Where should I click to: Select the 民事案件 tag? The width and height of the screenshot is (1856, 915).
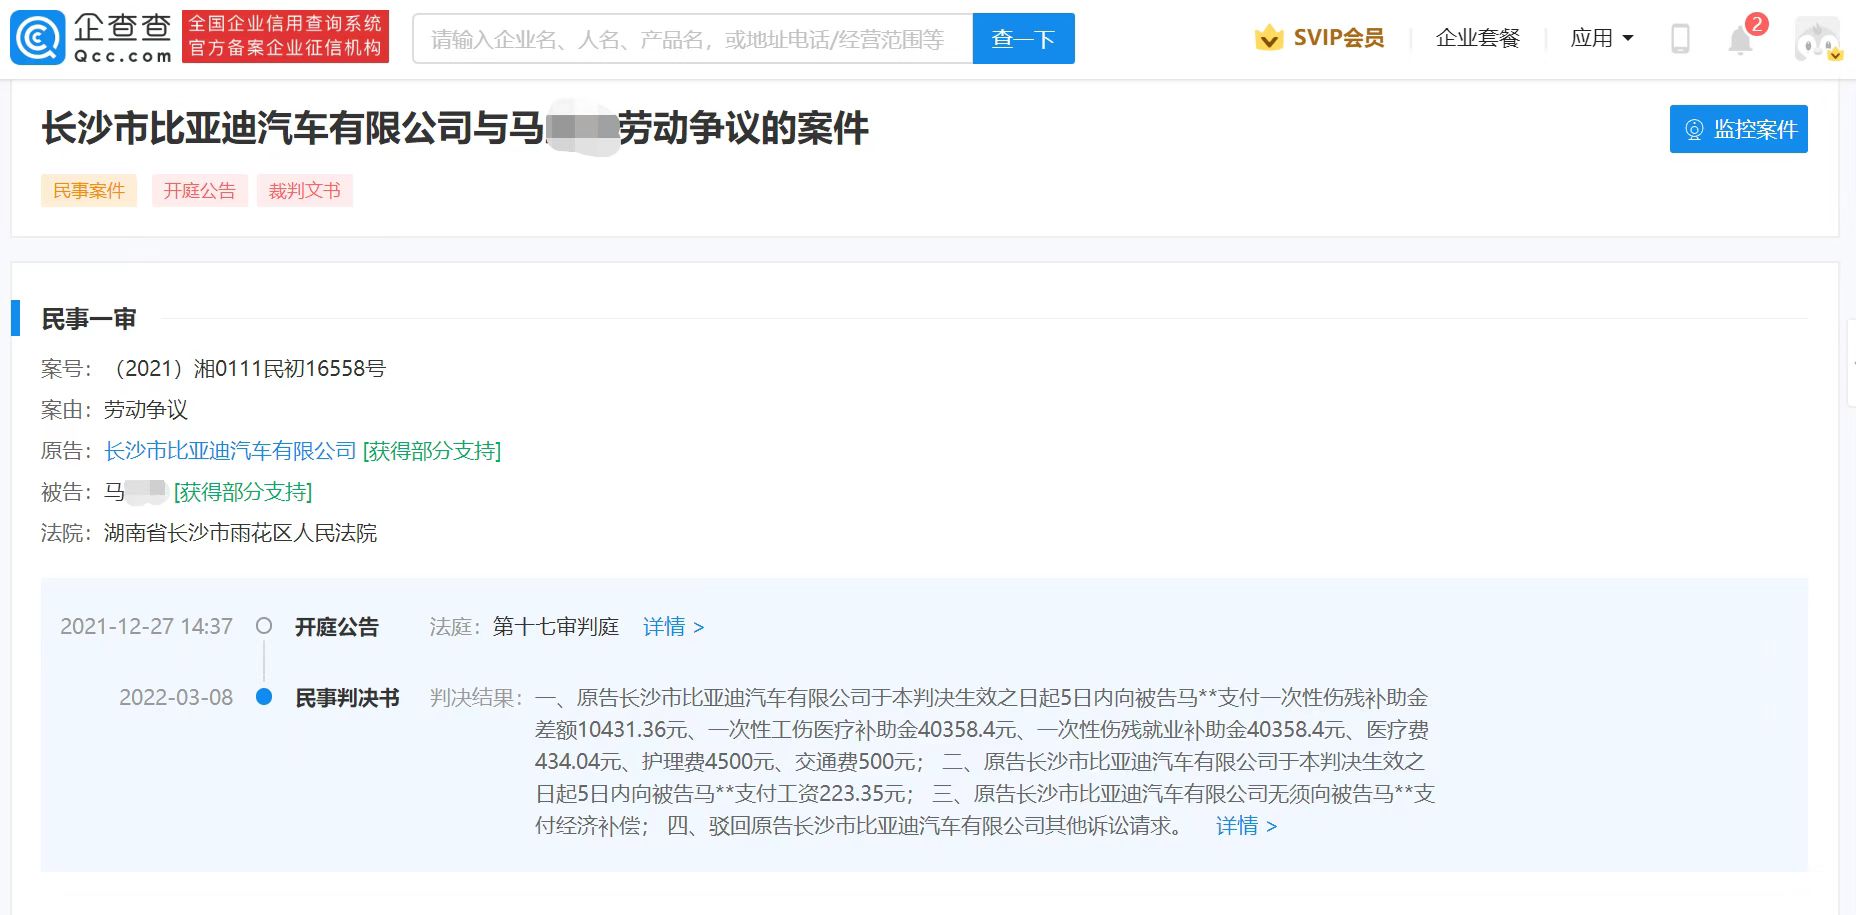[x=89, y=191]
